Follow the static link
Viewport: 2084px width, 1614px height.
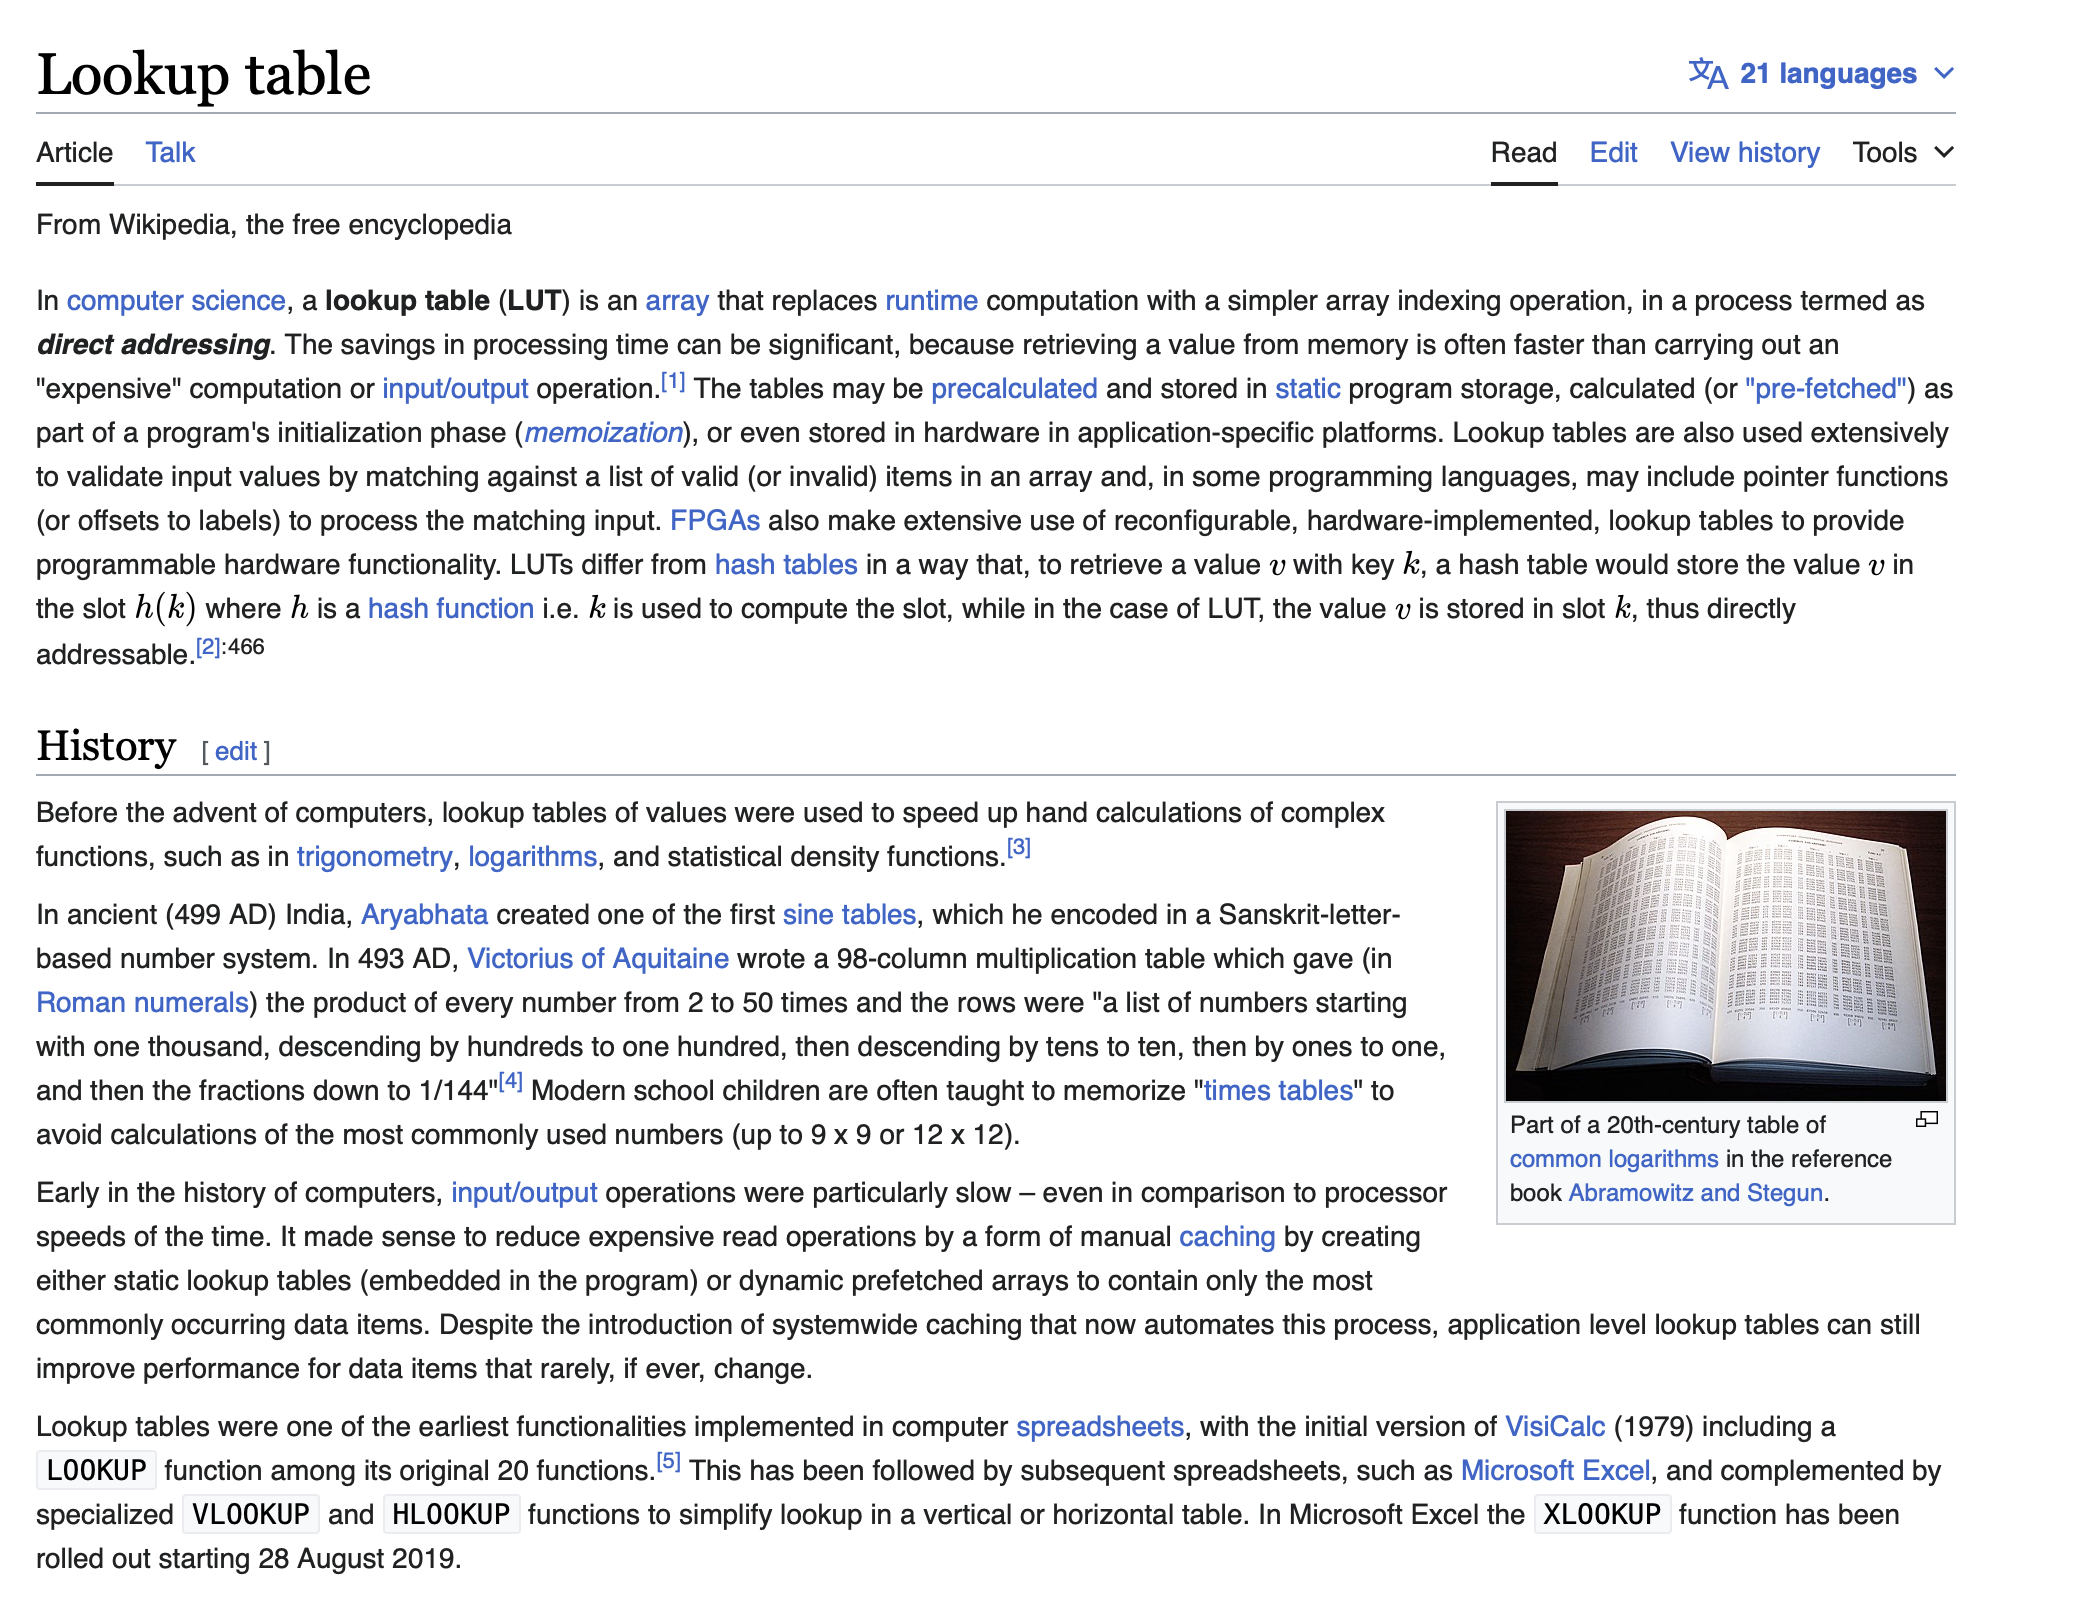[1307, 388]
